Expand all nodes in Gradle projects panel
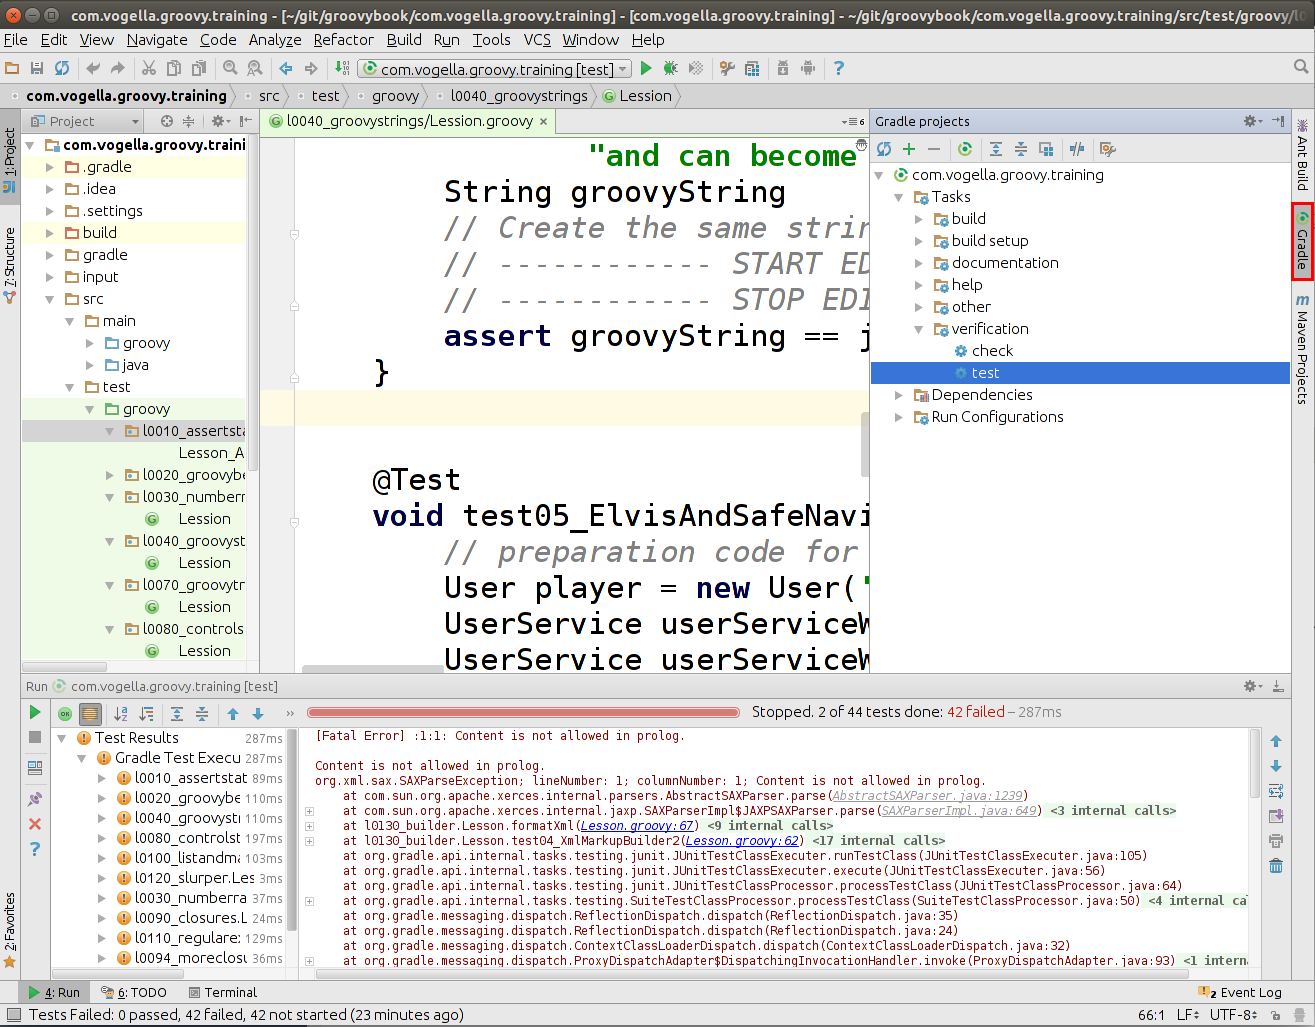 pos(996,149)
